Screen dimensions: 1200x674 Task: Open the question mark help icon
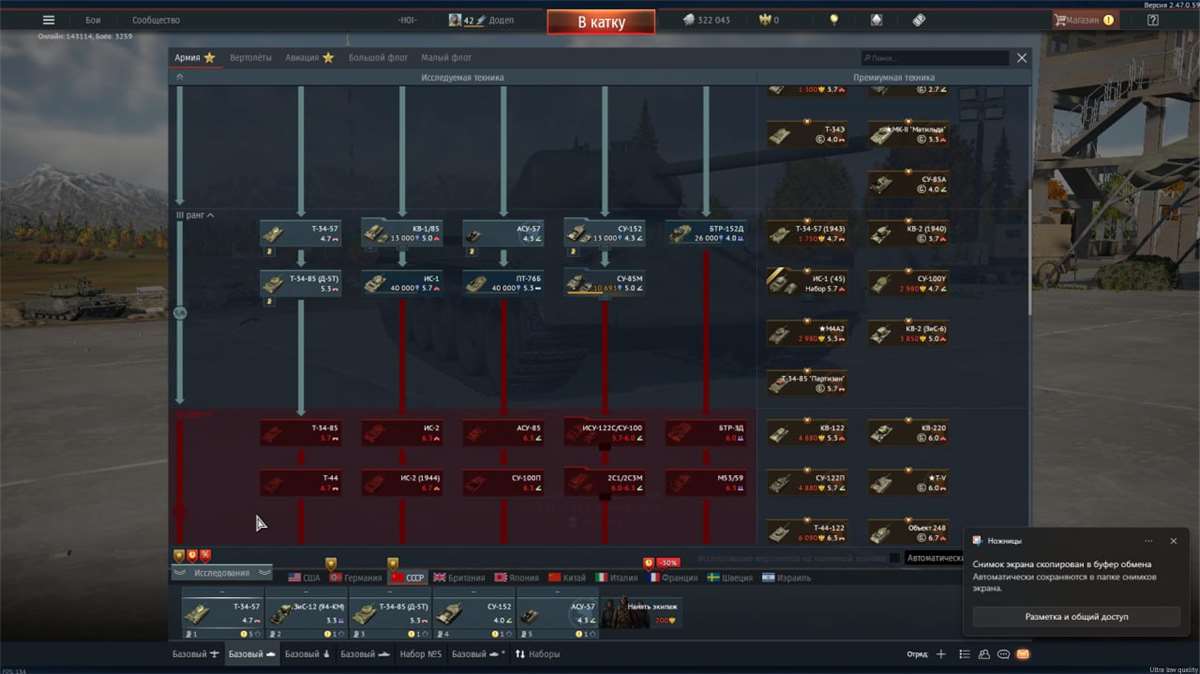point(1153,20)
